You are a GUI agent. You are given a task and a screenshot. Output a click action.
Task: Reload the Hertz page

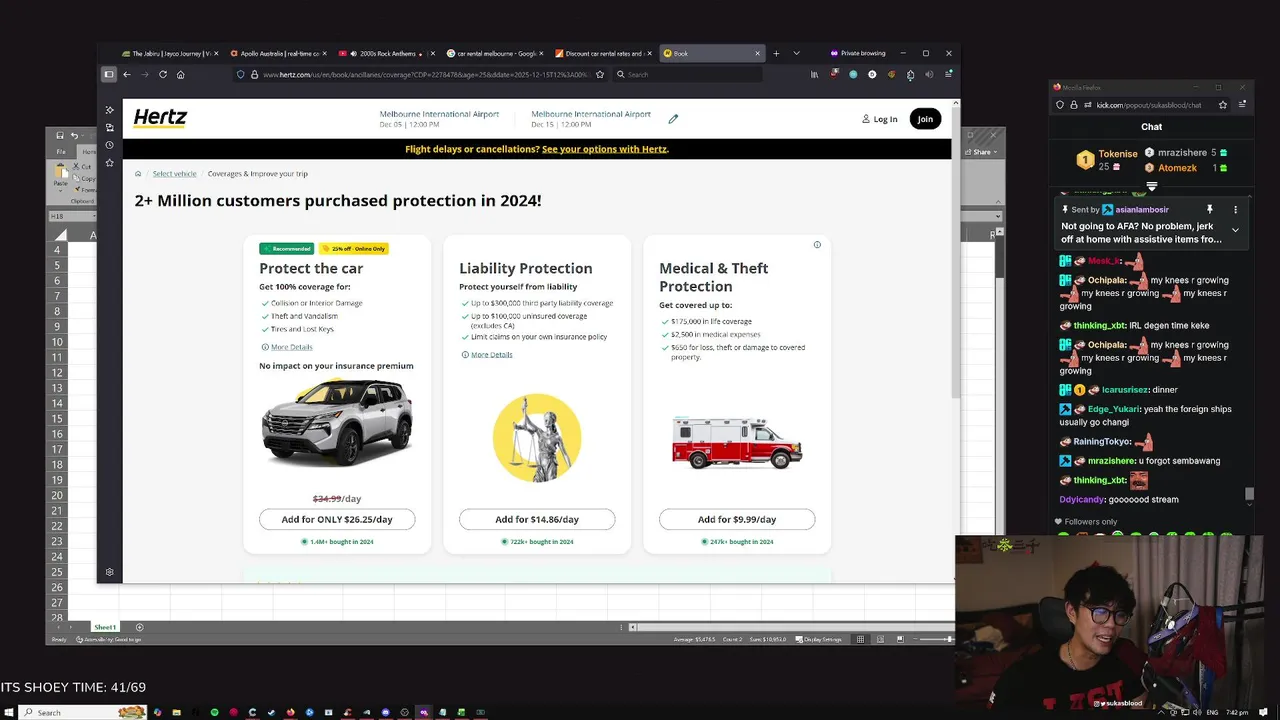pos(163,74)
